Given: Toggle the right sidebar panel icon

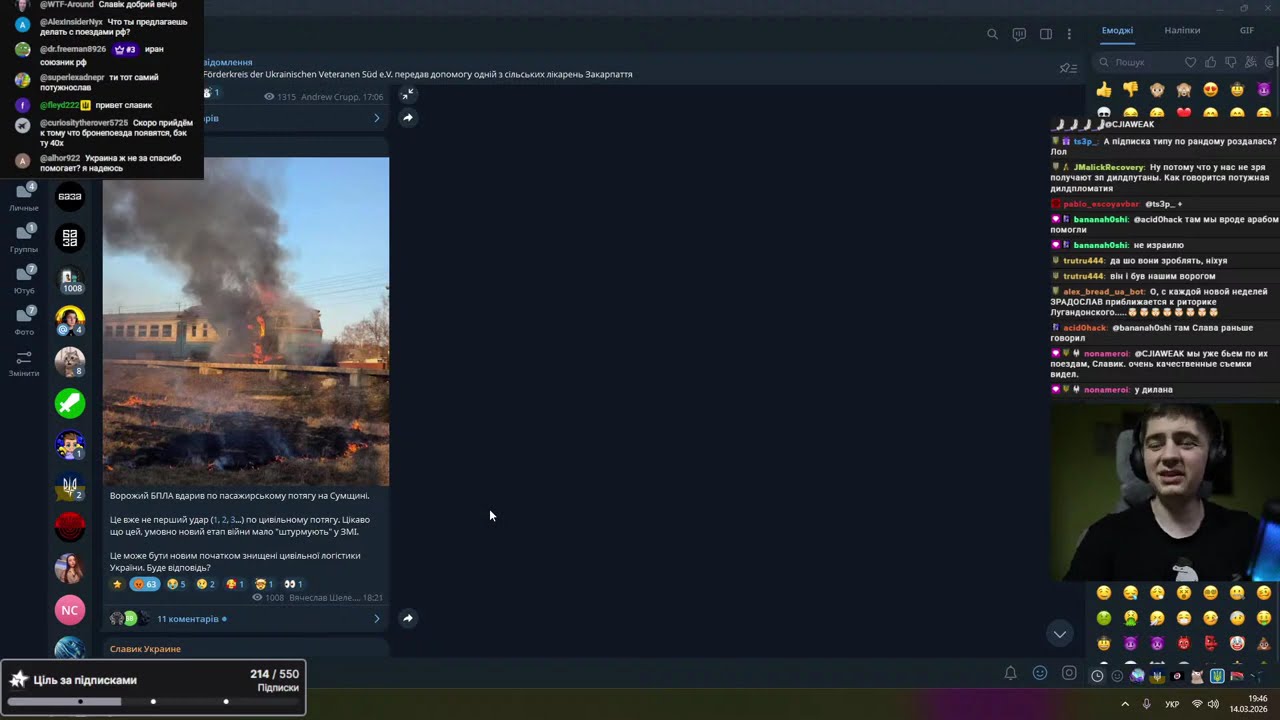Looking at the screenshot, I should pyautogui.click(x=1046, y=34).
